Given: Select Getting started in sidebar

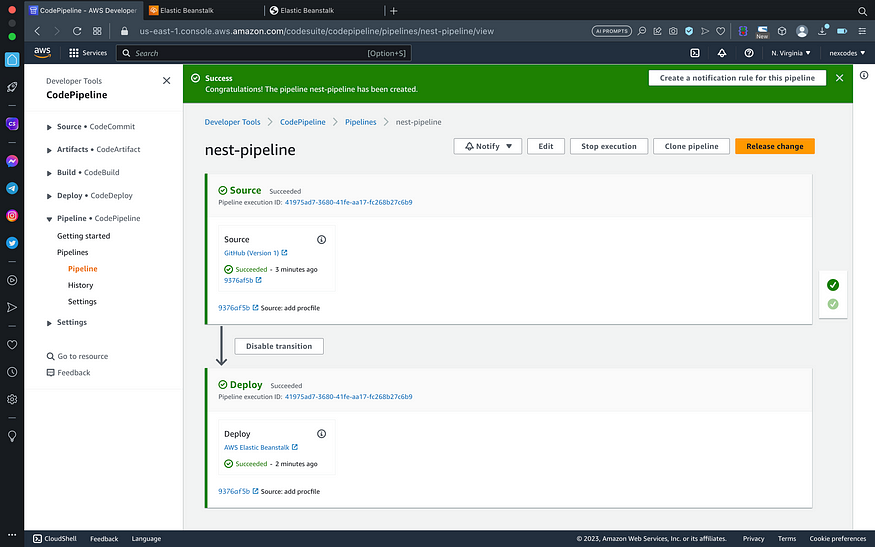Looking at the screenshot, I should 84,236.
